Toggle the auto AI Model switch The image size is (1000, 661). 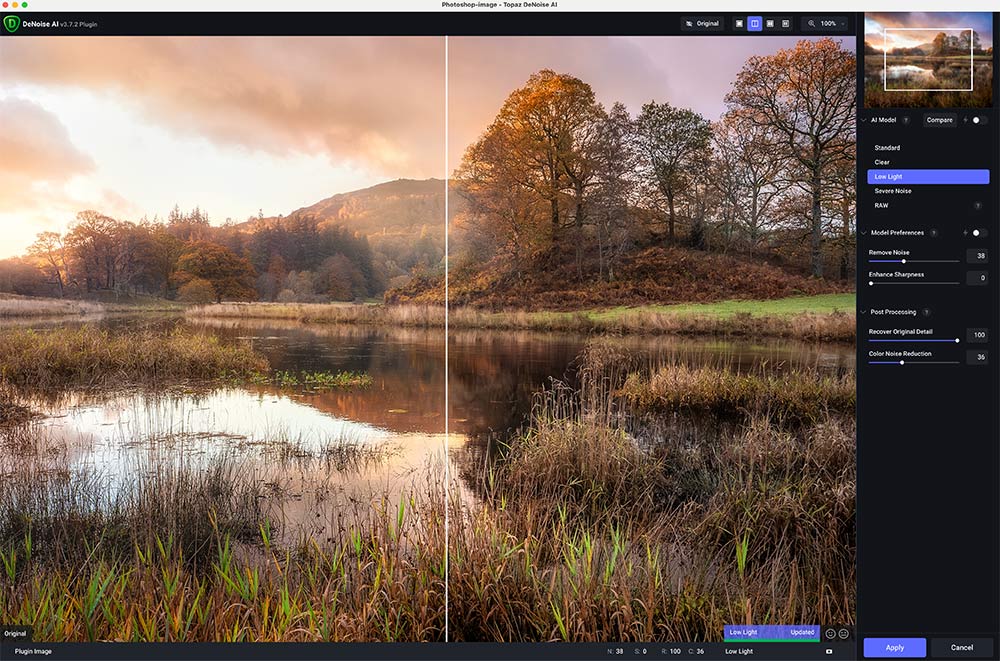pos(977,120)
